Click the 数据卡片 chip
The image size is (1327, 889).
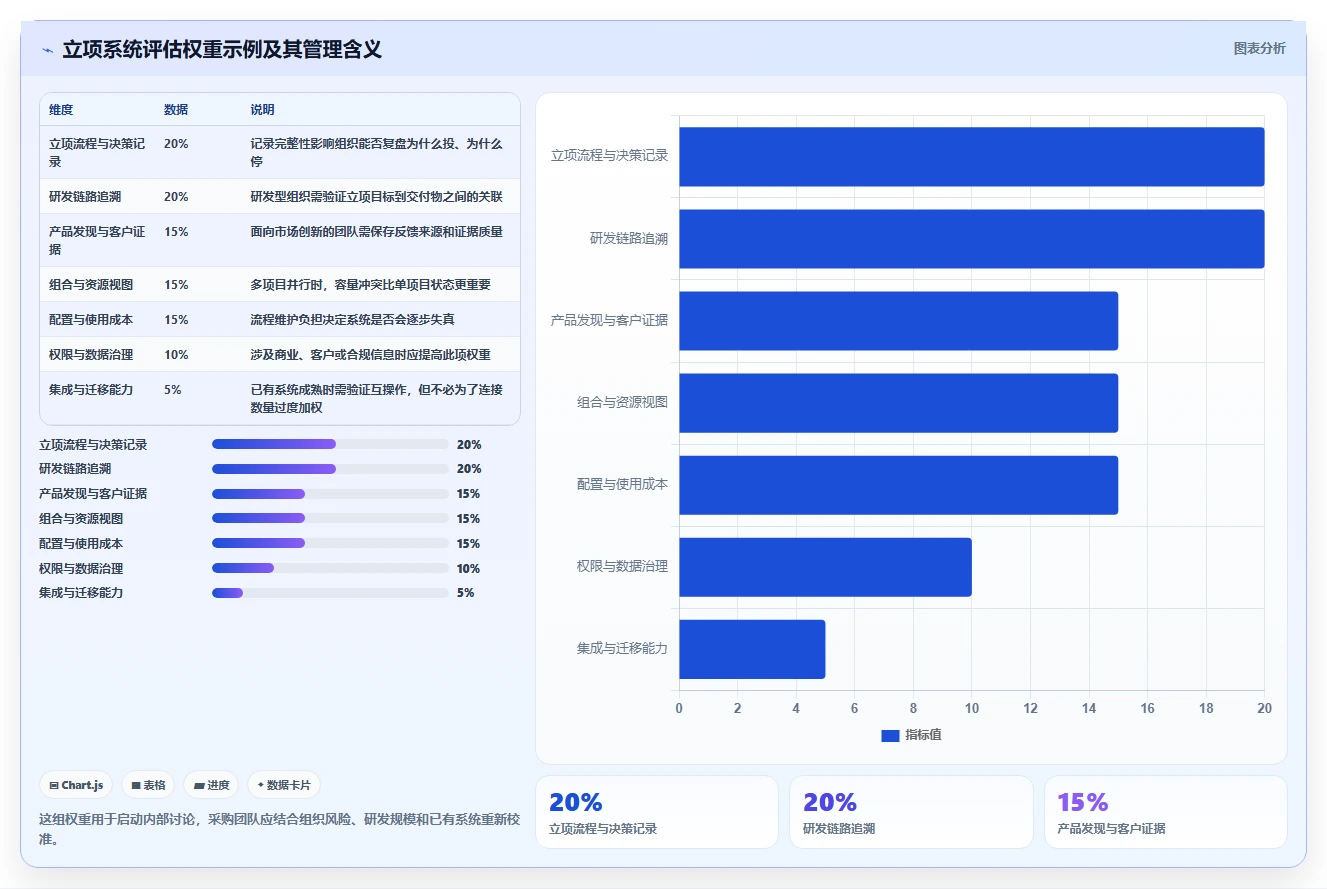[284, 785]
